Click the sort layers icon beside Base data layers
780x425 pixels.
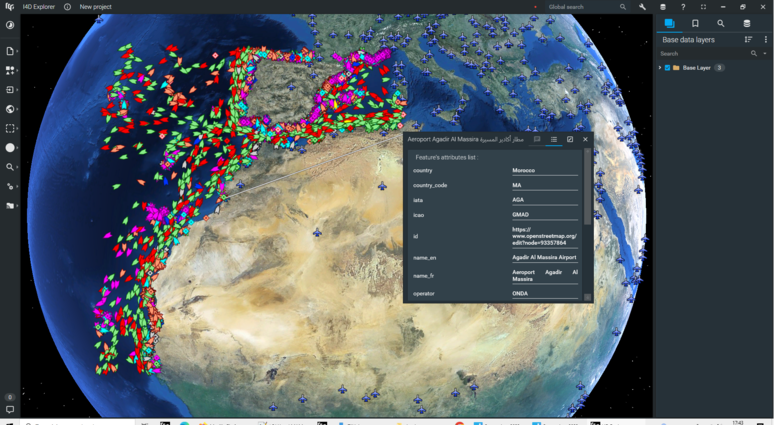[748, 39]
